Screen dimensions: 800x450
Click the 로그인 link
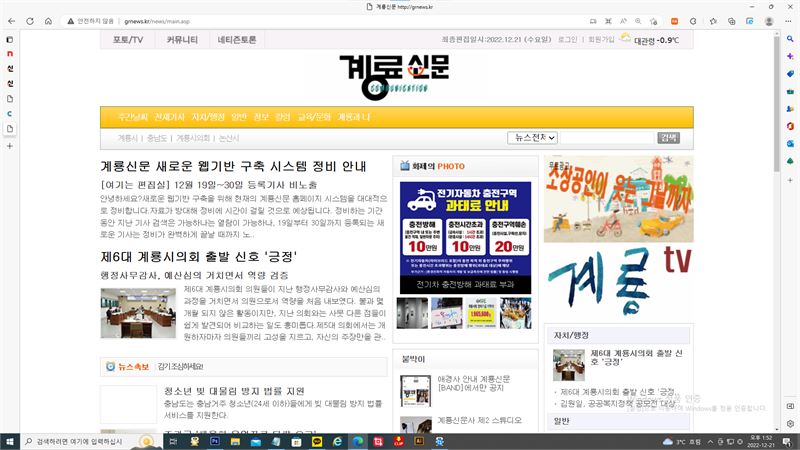click(x=567, y=39)
